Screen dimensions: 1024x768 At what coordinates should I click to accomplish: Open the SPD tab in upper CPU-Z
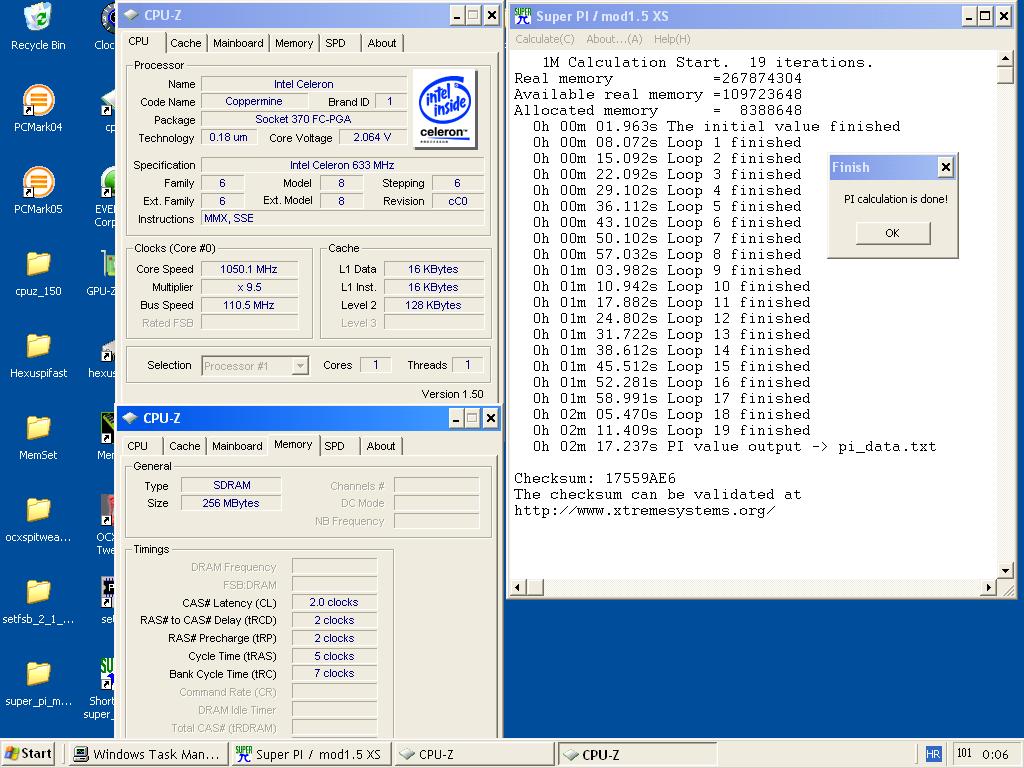tap(336, 43)
